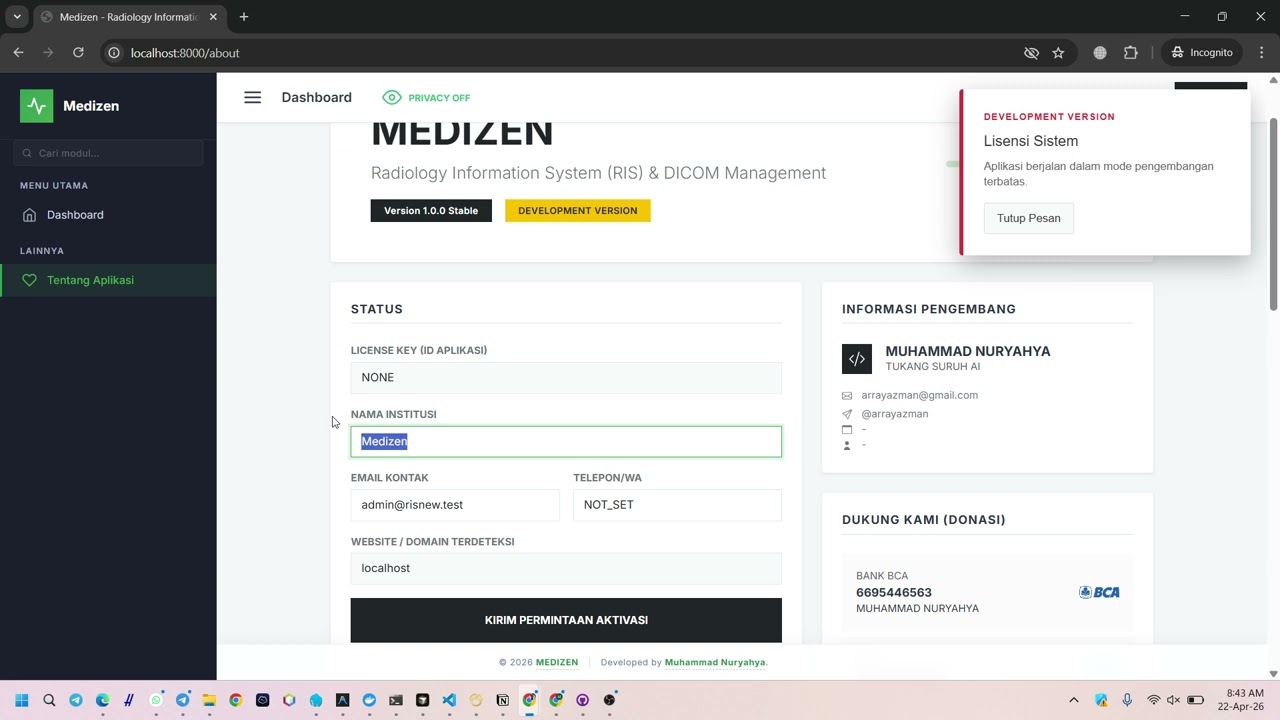Dismiss the notice with Tutup Pesan
The image size is (1280, 720).
(1028, 218)
